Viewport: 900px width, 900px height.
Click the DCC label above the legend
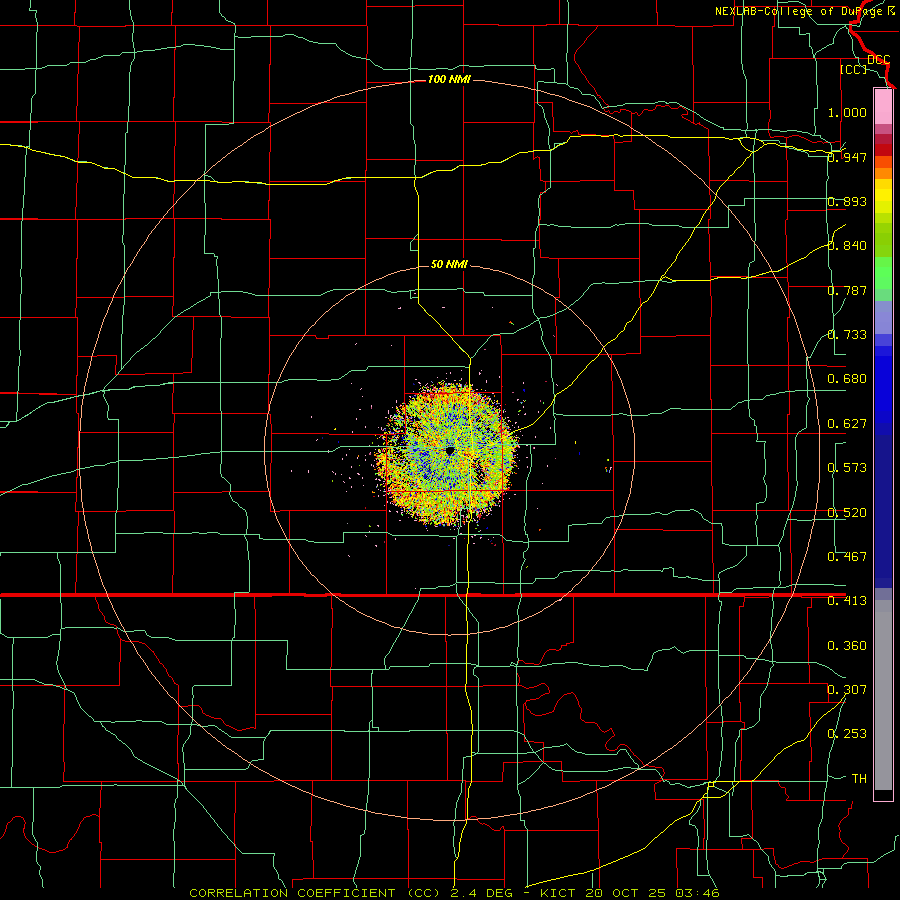click(x=878, y=60)
